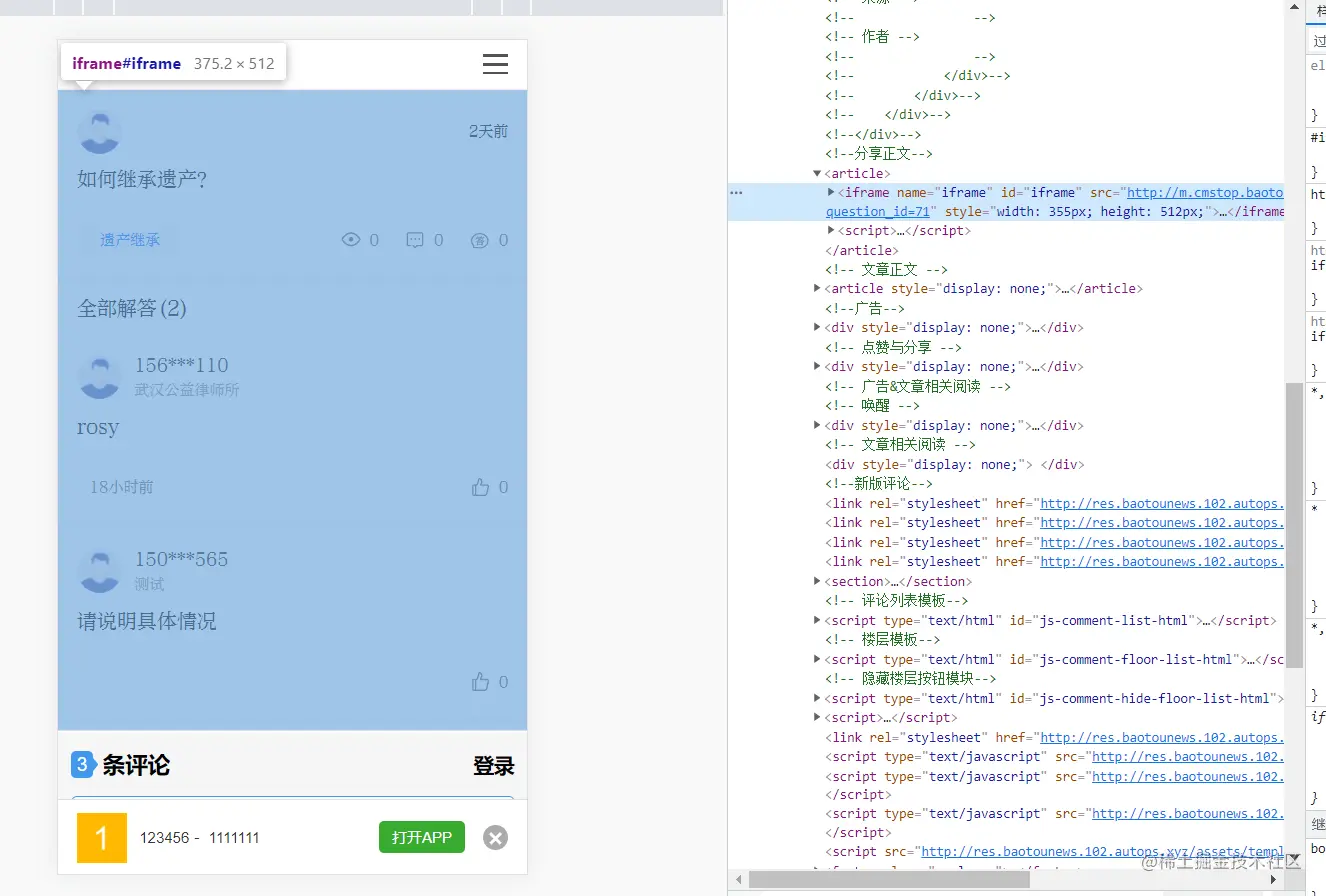Select the <!--分享正文--> comment line
This screenshot has width=1326, height=896.
tap(879, 153)
